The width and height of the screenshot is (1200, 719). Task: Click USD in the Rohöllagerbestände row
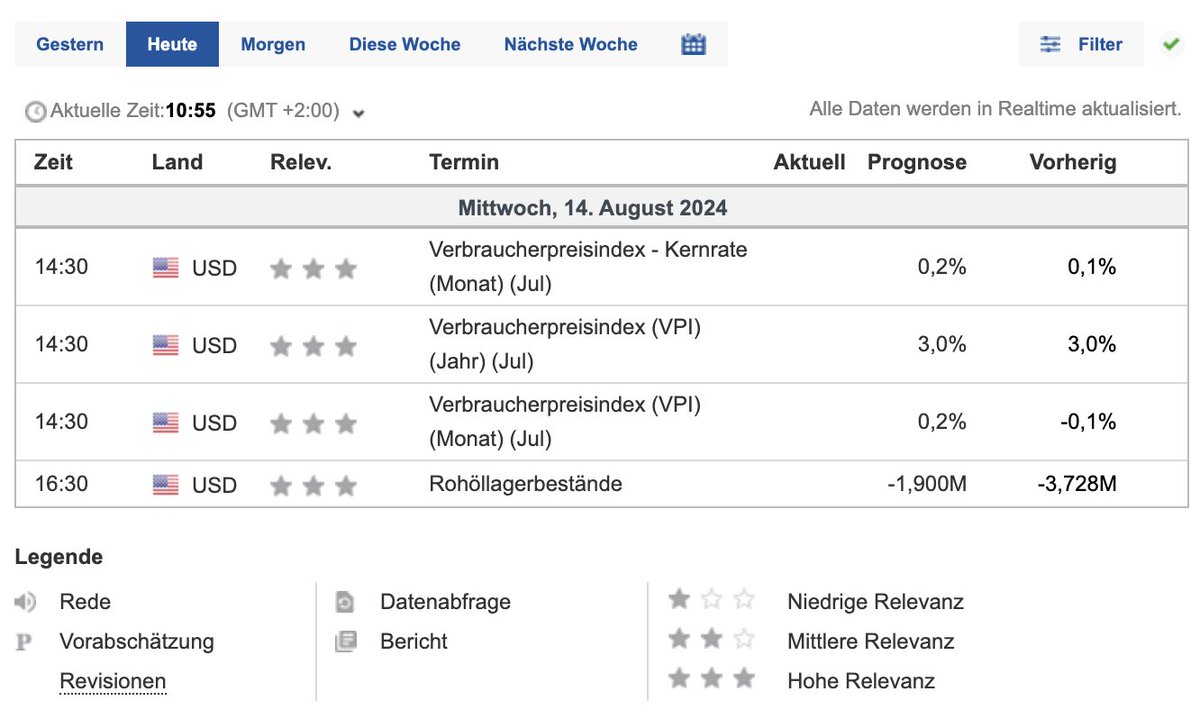point(214,485)
